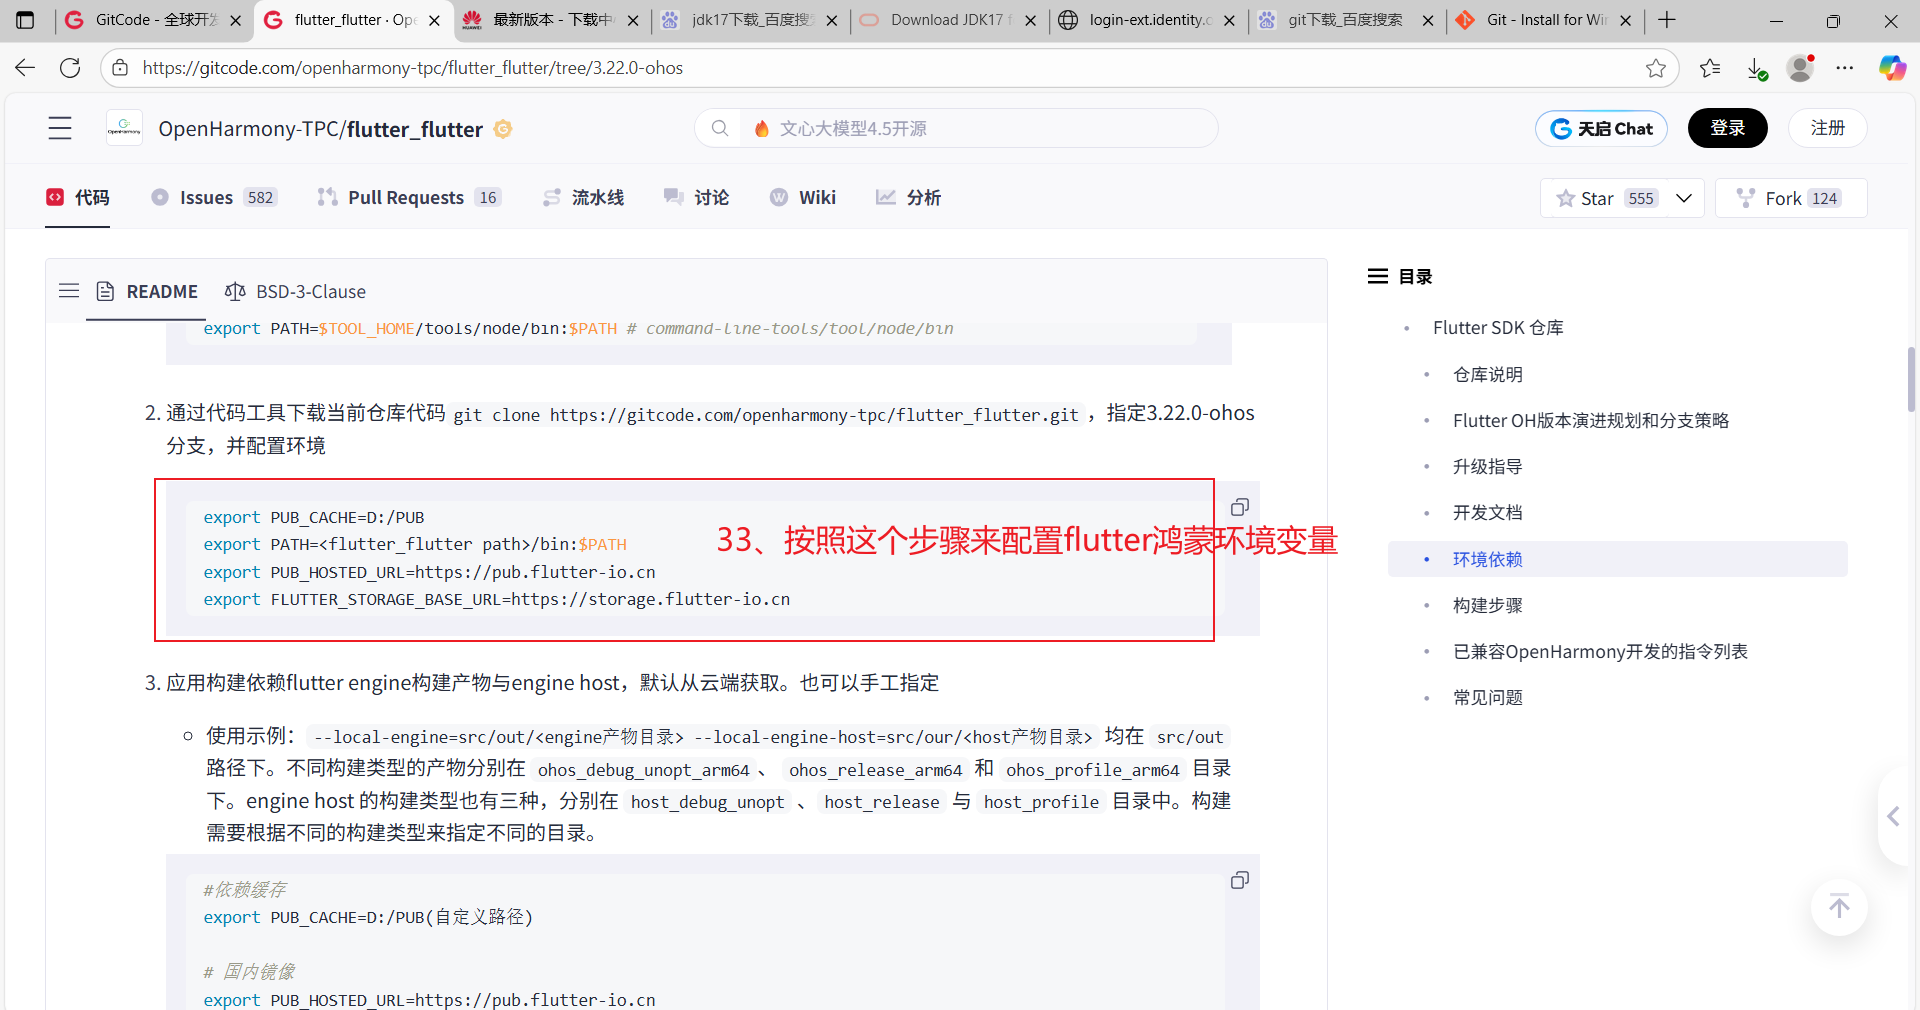The height and width of the screenshot is (1010, 1920).
Task: Switch to the git下载 百度搜索 tab
Action: click(1347, 20)
